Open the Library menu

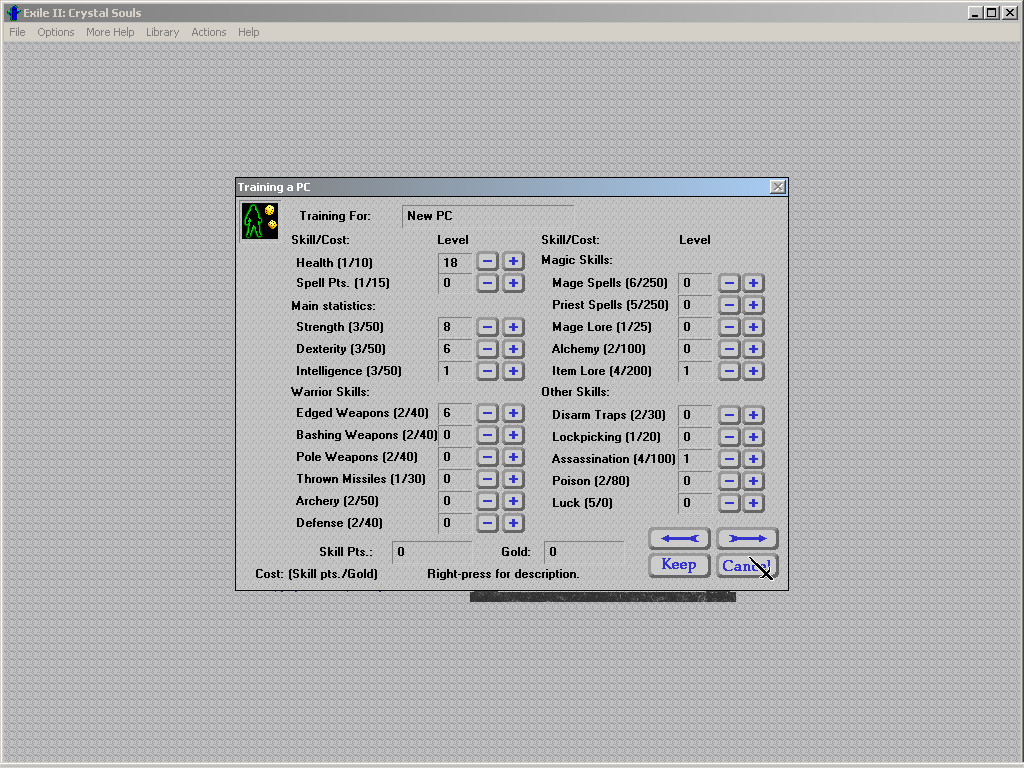pyautogui.click(x=162, y=32)
